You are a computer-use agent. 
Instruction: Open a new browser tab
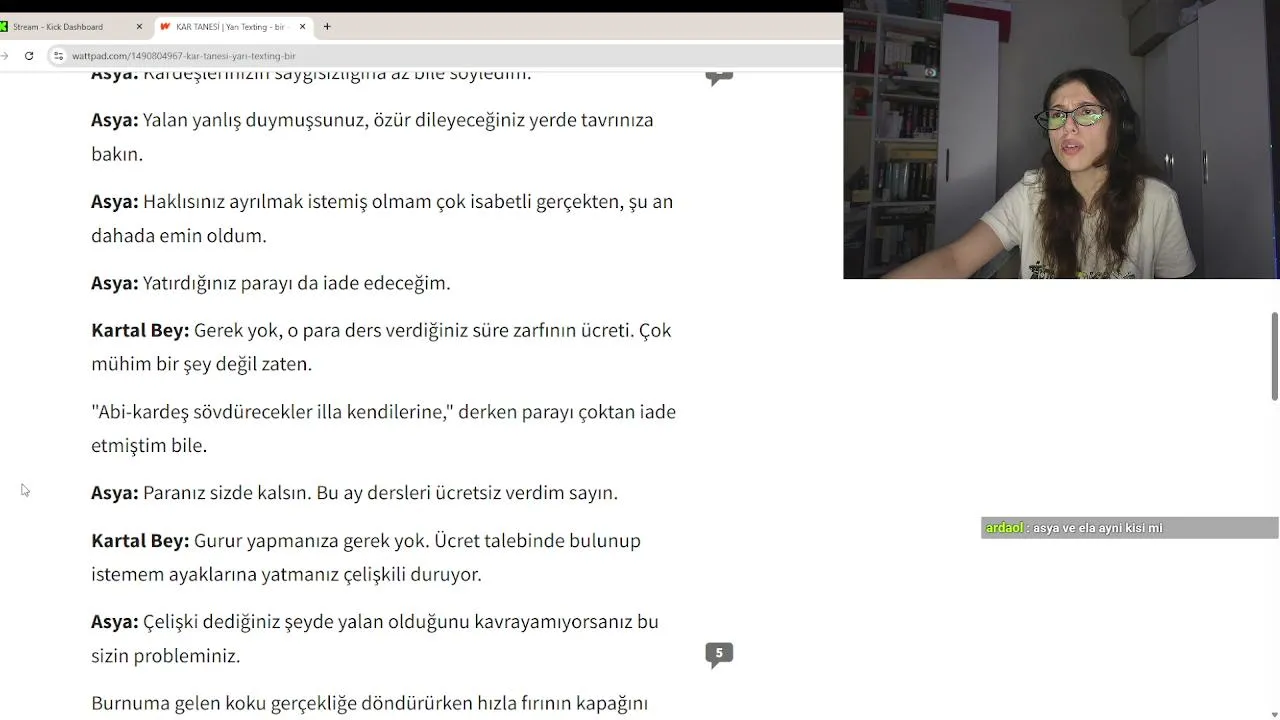click(327, 27)
